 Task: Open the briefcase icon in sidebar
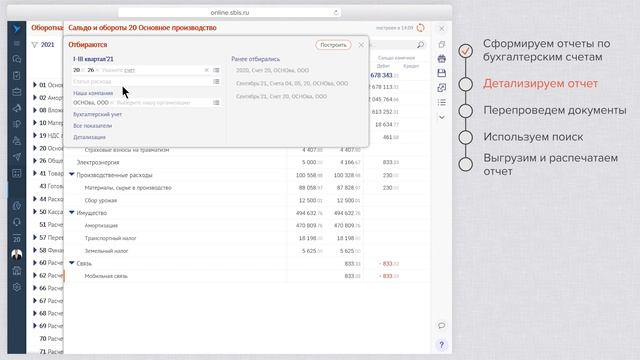[17, 92]
